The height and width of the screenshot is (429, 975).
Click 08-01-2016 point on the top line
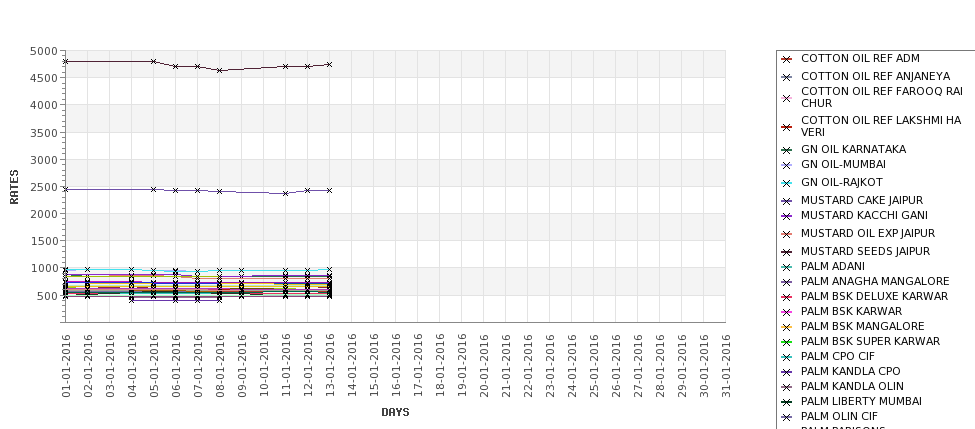click(x=219, y=71)
